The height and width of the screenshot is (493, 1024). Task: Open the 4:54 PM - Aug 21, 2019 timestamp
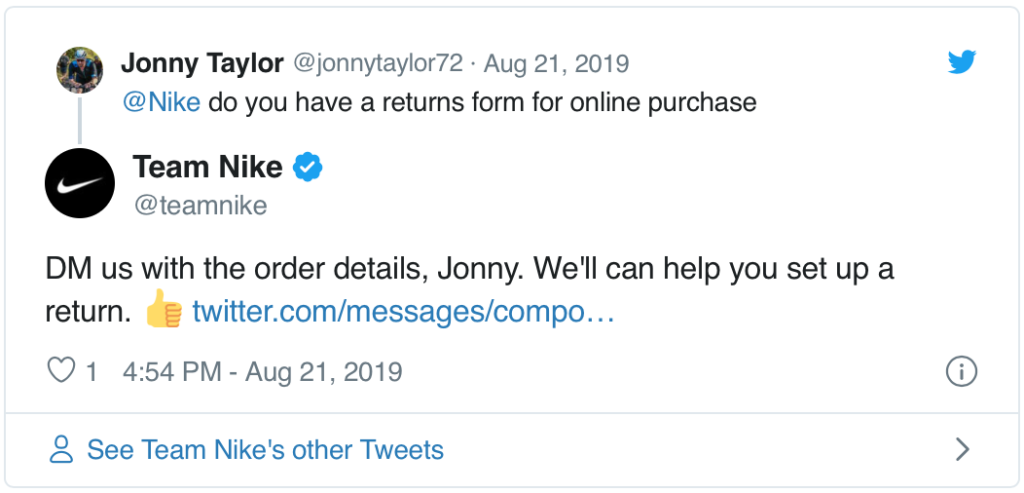point(262,372)
